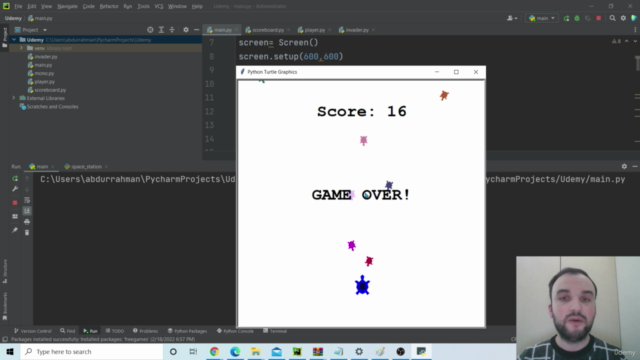Stop execution with top toolbar red square
640x360 pixels.
pyautogui.click(x=598, y=18)
